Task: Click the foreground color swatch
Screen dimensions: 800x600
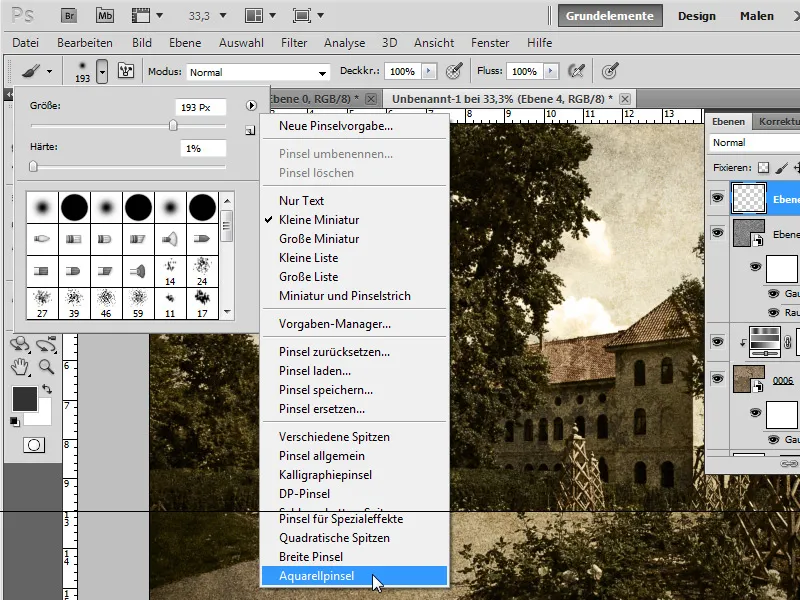Action: pos(24,399)
